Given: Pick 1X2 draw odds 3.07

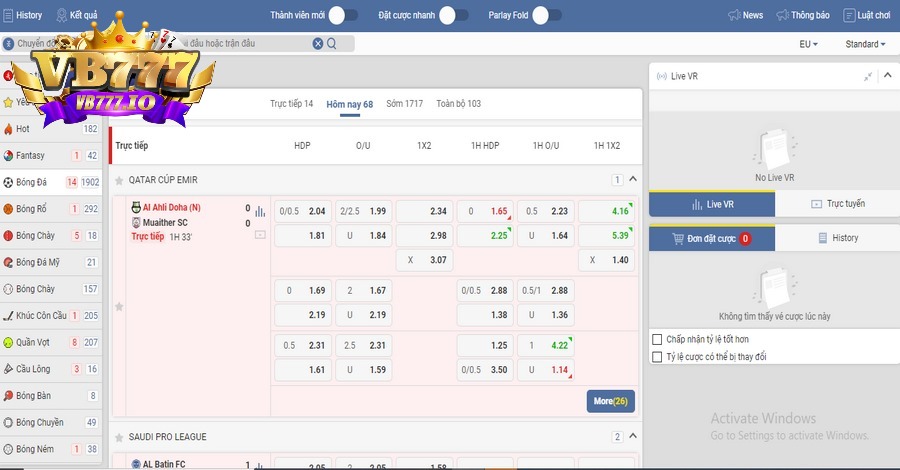Looking at the screenshot, I should pos(425,260).
